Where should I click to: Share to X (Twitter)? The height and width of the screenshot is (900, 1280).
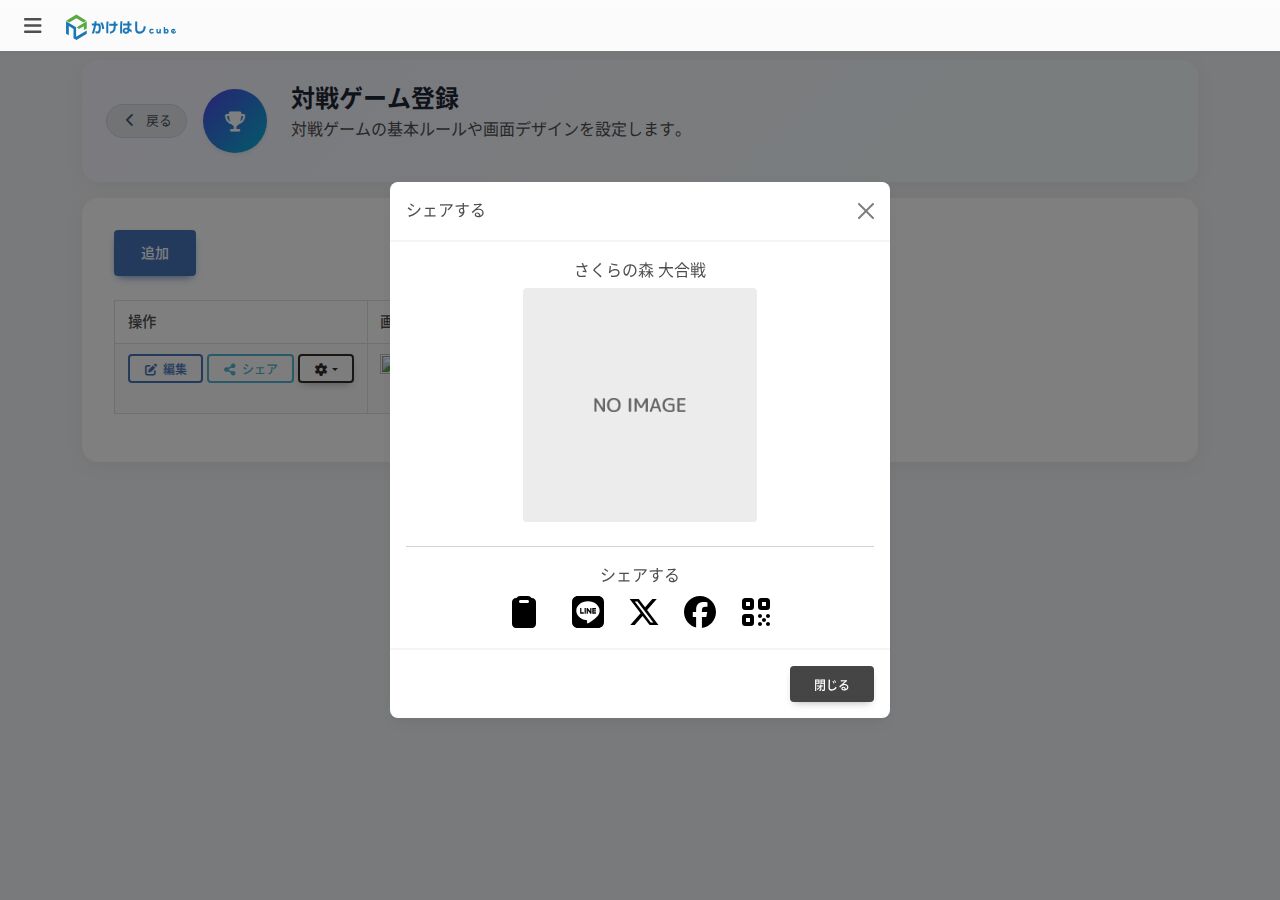pyautogui.click(x=644, y=612)
